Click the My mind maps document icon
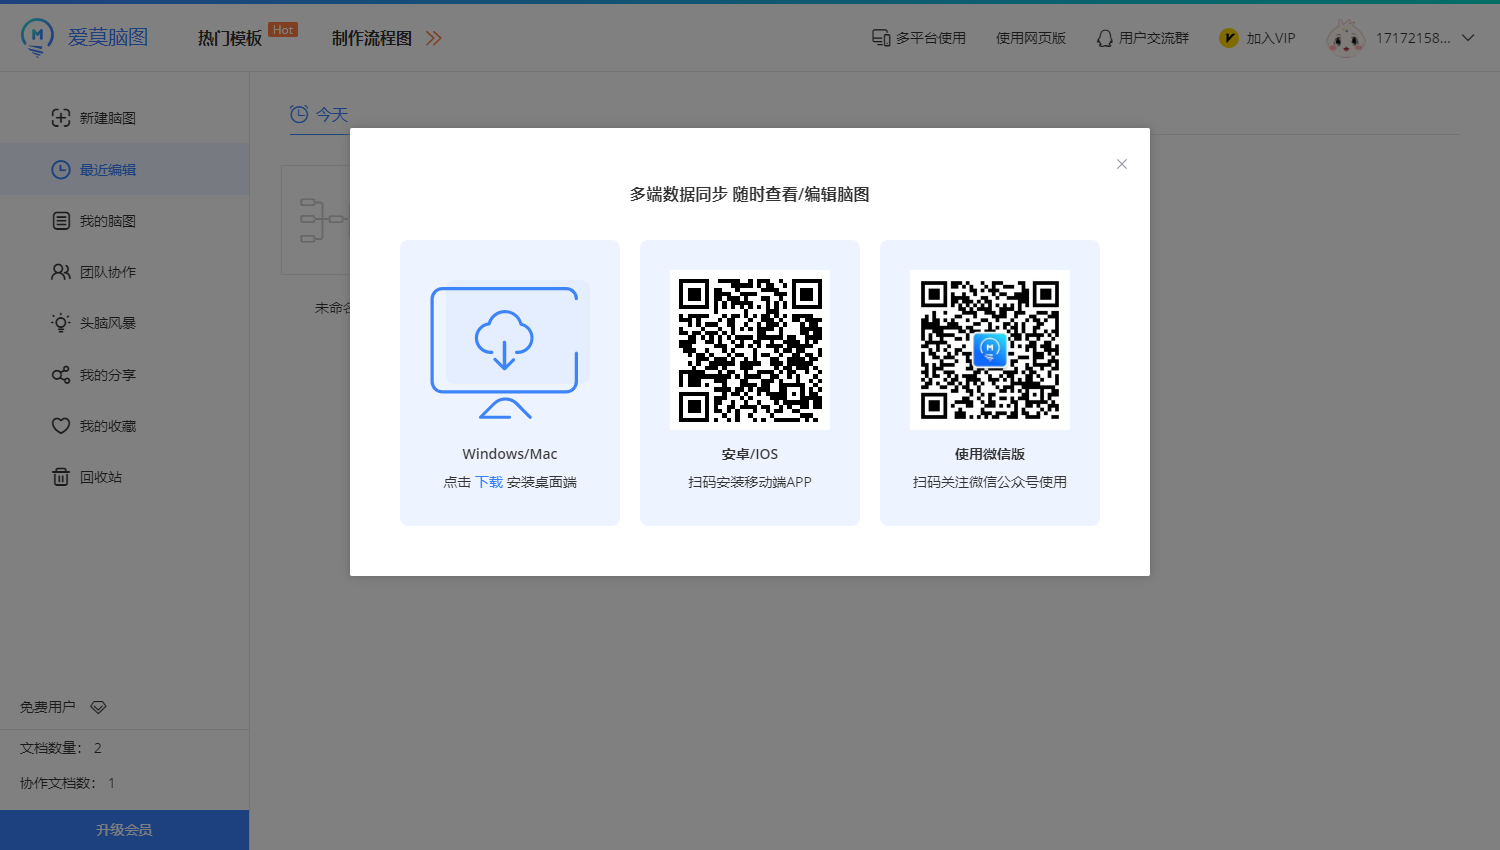The width and height of the screenshot is (1500, 850). [x=61, y=221]
